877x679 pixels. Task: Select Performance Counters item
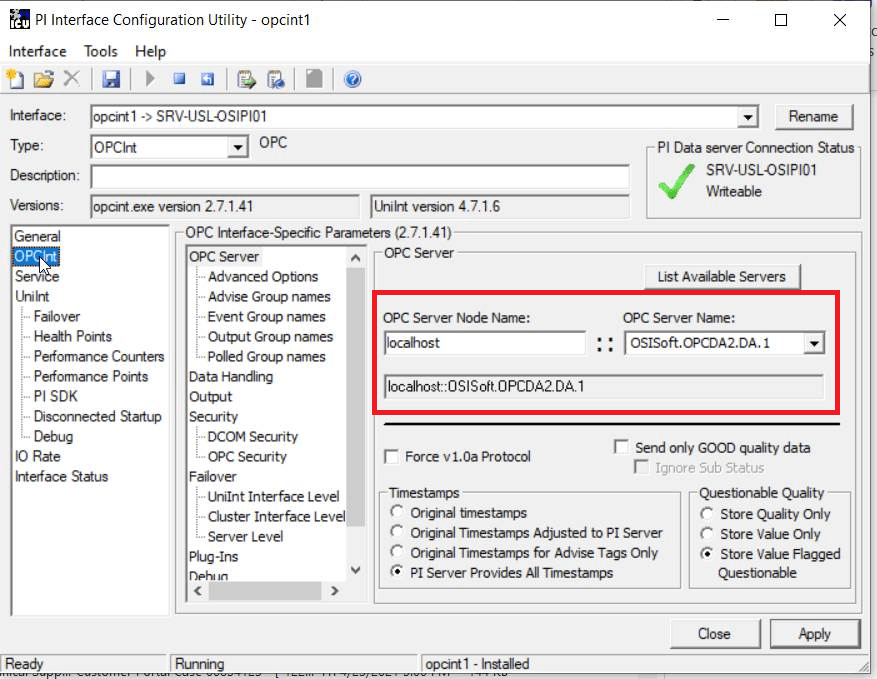98,356
